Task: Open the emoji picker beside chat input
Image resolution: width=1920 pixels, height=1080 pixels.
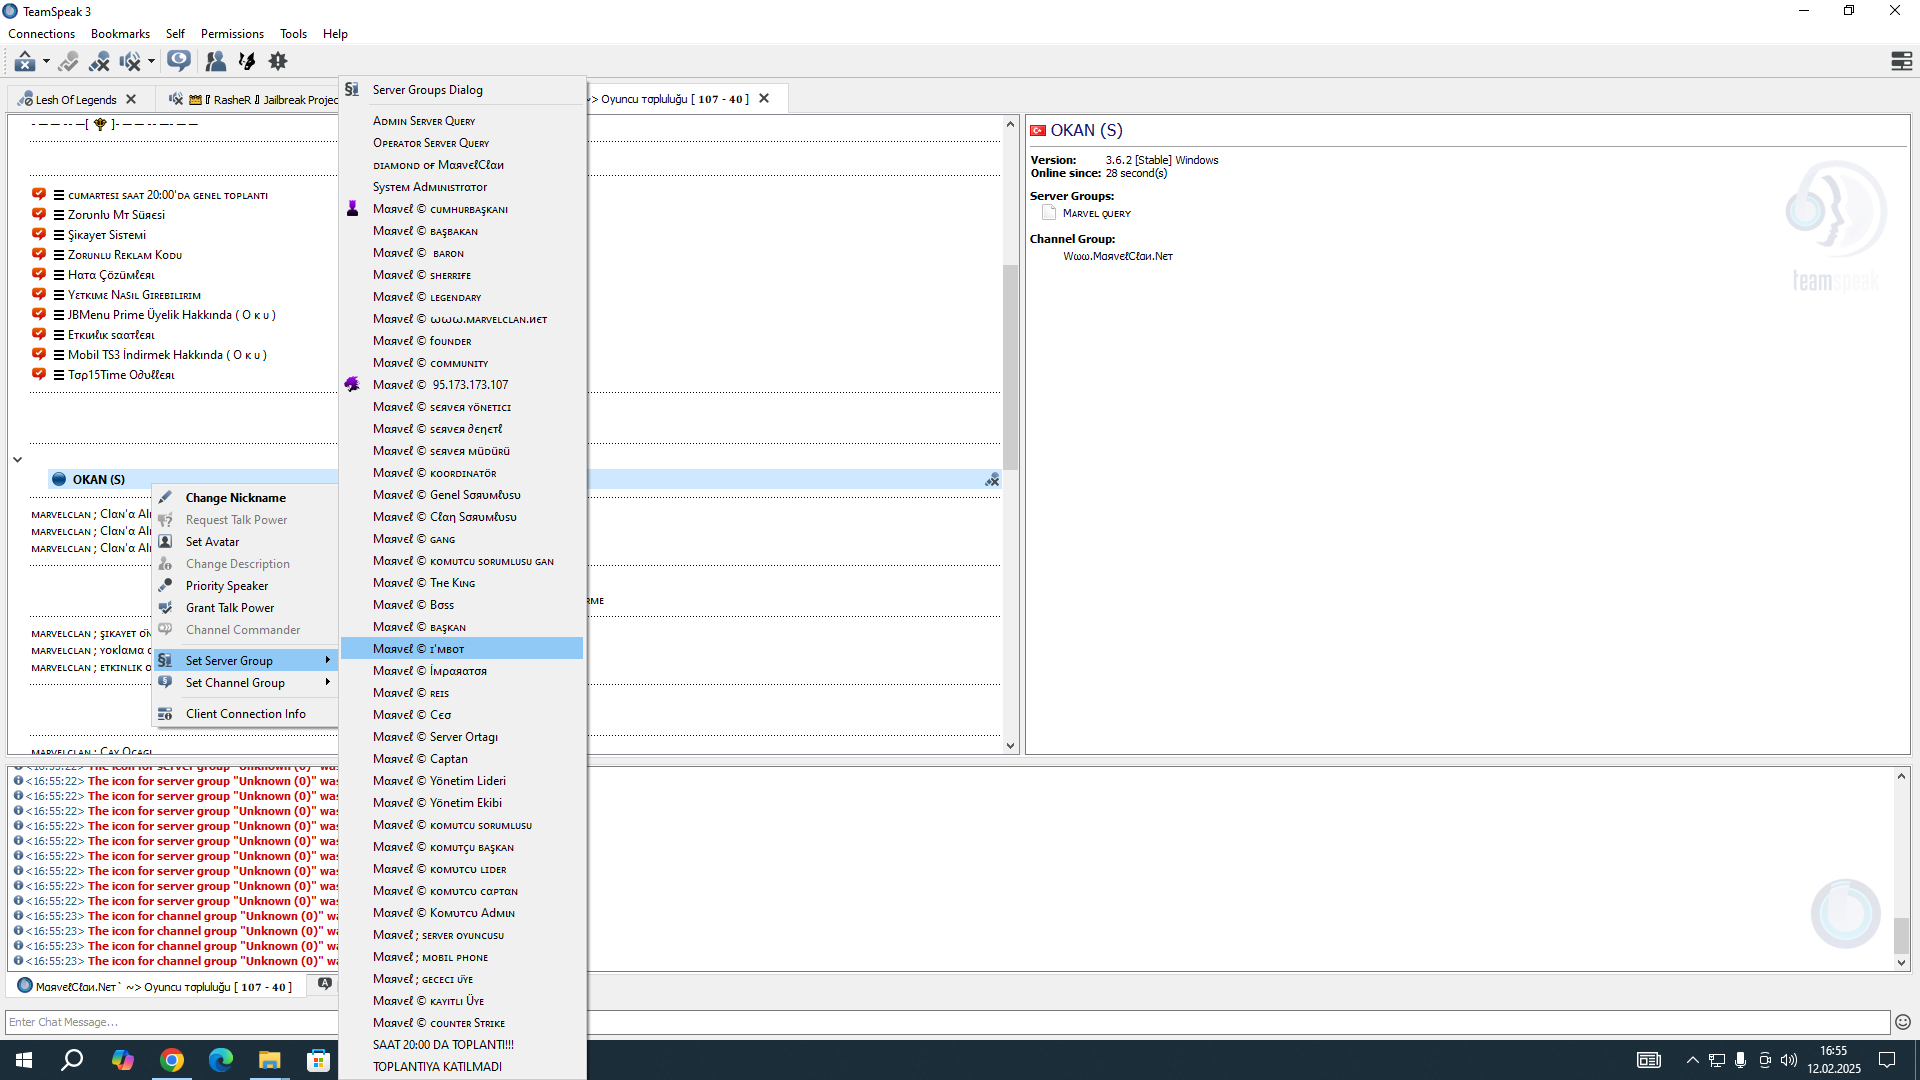Action: click(x=1903, y=1022)
